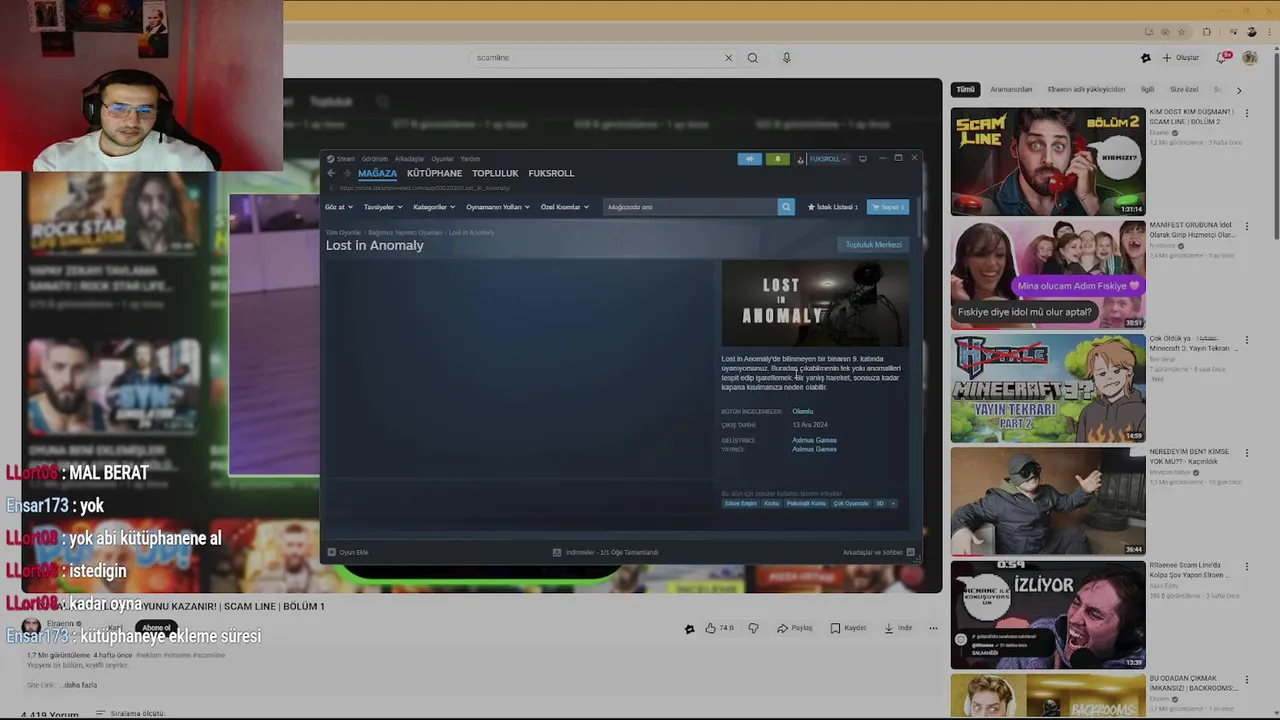This screenshot has width=1280, height=720.
Task: Click the Korku tag
Action: (771, 503)
